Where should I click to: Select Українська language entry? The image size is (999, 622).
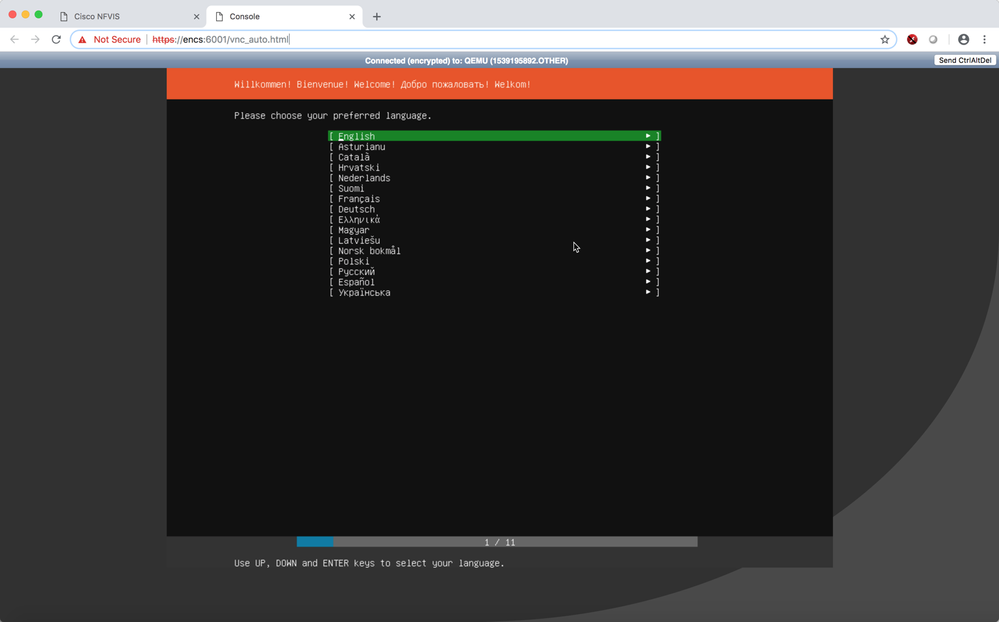[x=494, y=293]
